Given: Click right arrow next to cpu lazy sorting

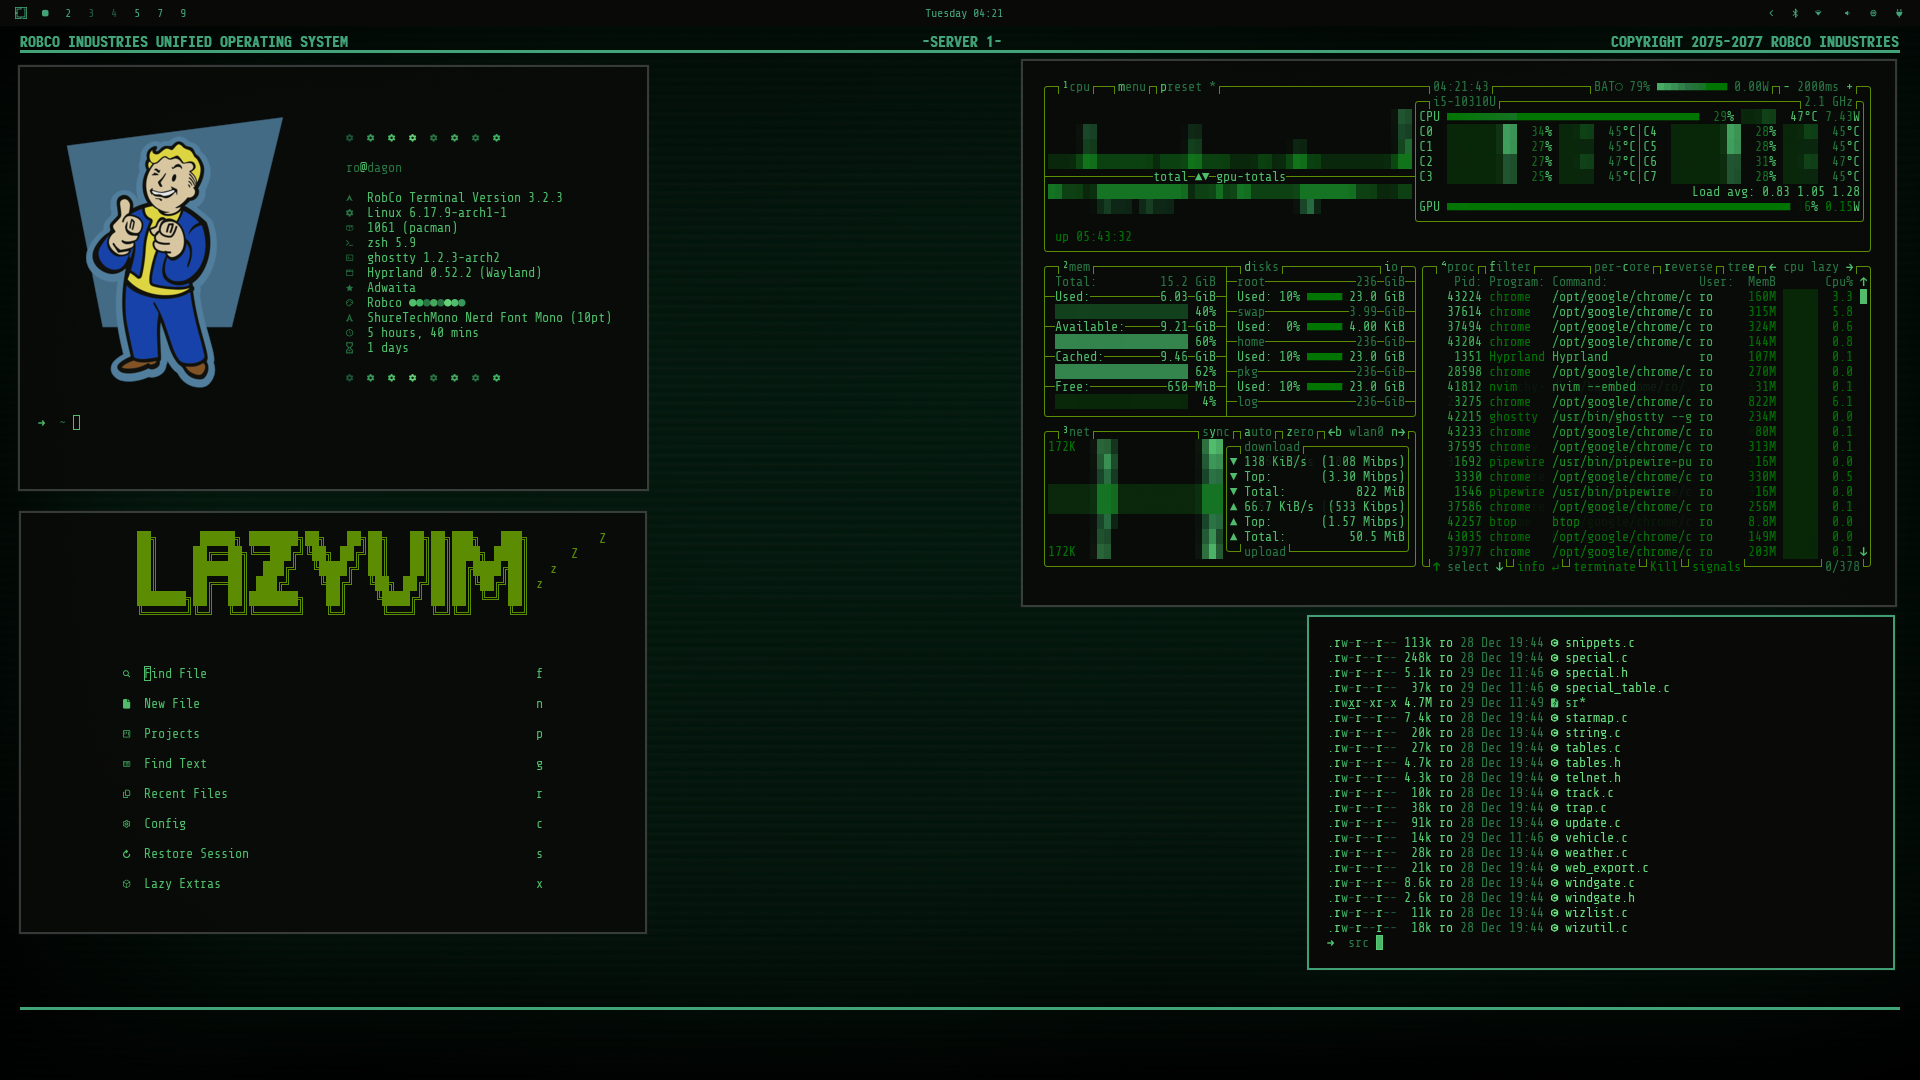Looking at the screenshot, I should (x=1849, y=267).
